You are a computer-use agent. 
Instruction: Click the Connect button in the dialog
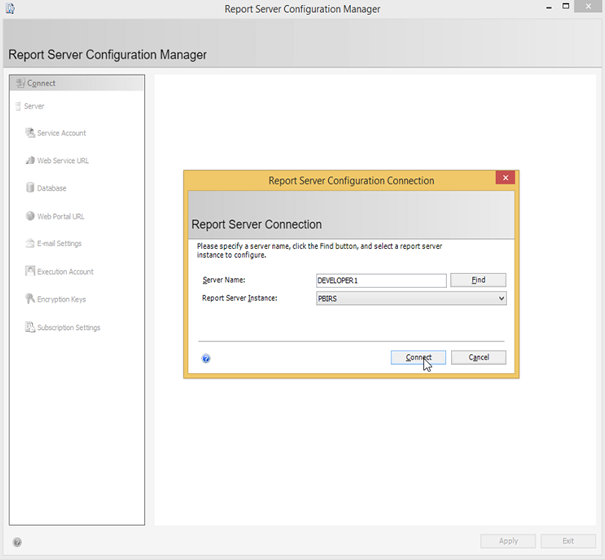[x=418, y=357]
